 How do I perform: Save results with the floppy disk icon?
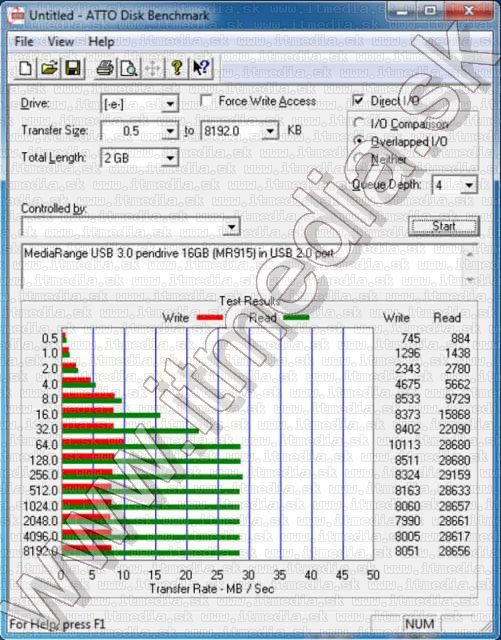click(x=73, y=68)
